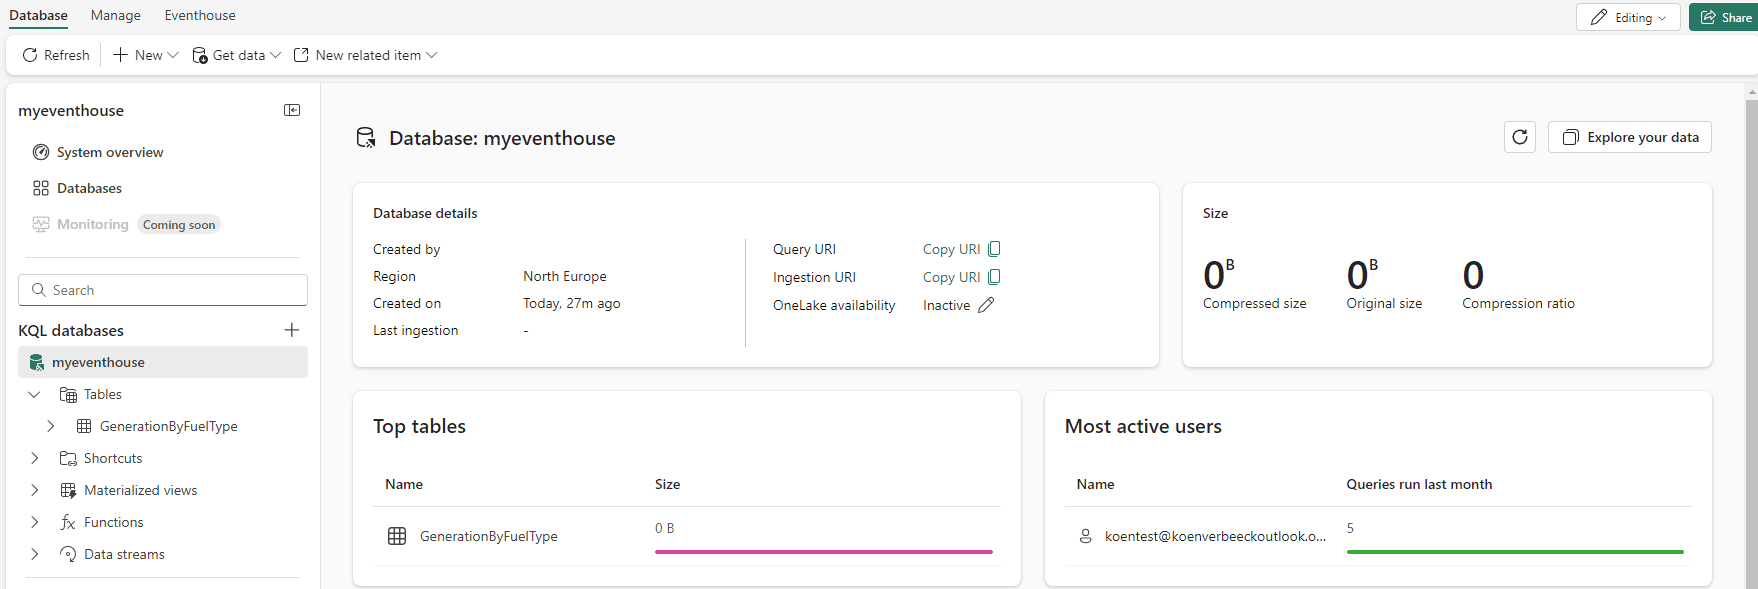Click the user avatar icon

(1085, 536)
